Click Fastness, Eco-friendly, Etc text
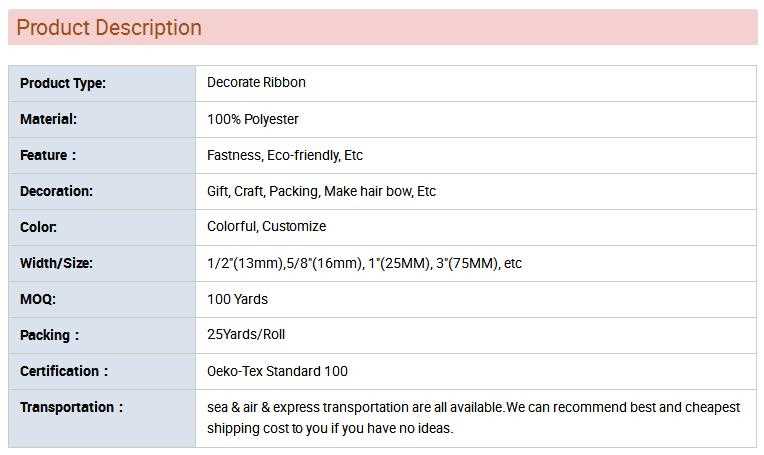This screenshot has height=455, width=764. [x=284, y=155]
